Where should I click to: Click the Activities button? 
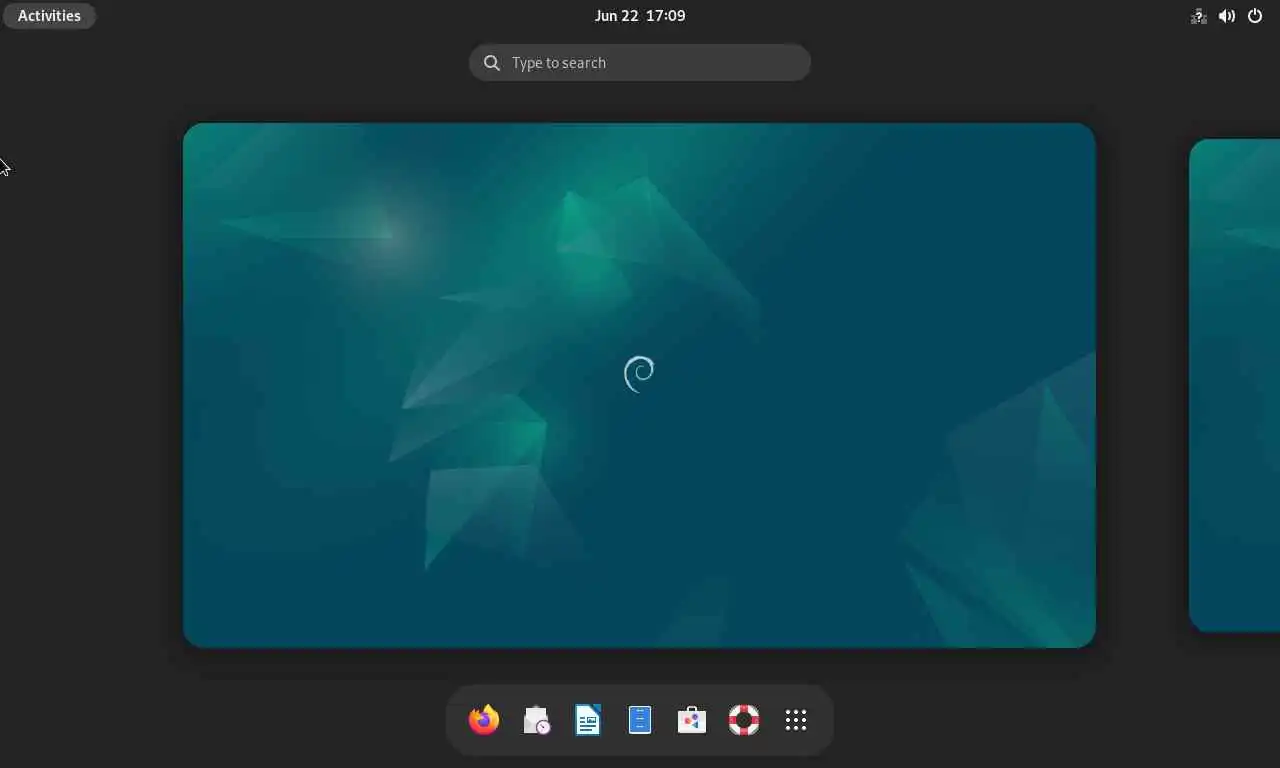pyautogui.click(x=49, y=16)
